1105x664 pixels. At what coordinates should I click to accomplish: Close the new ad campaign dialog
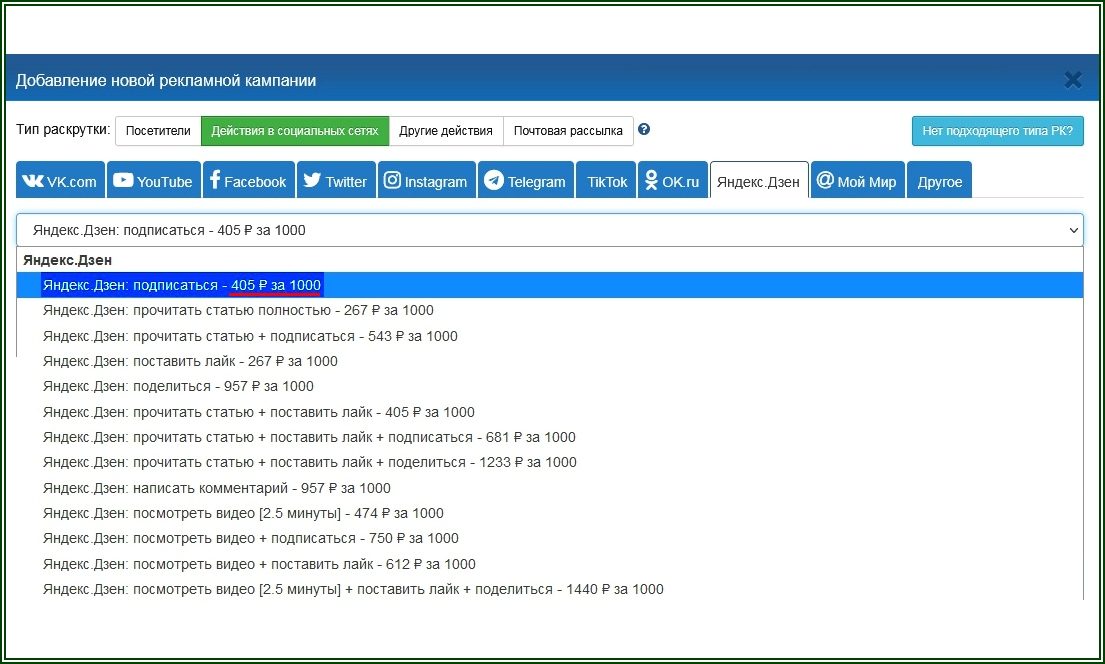coord(1073,80)
